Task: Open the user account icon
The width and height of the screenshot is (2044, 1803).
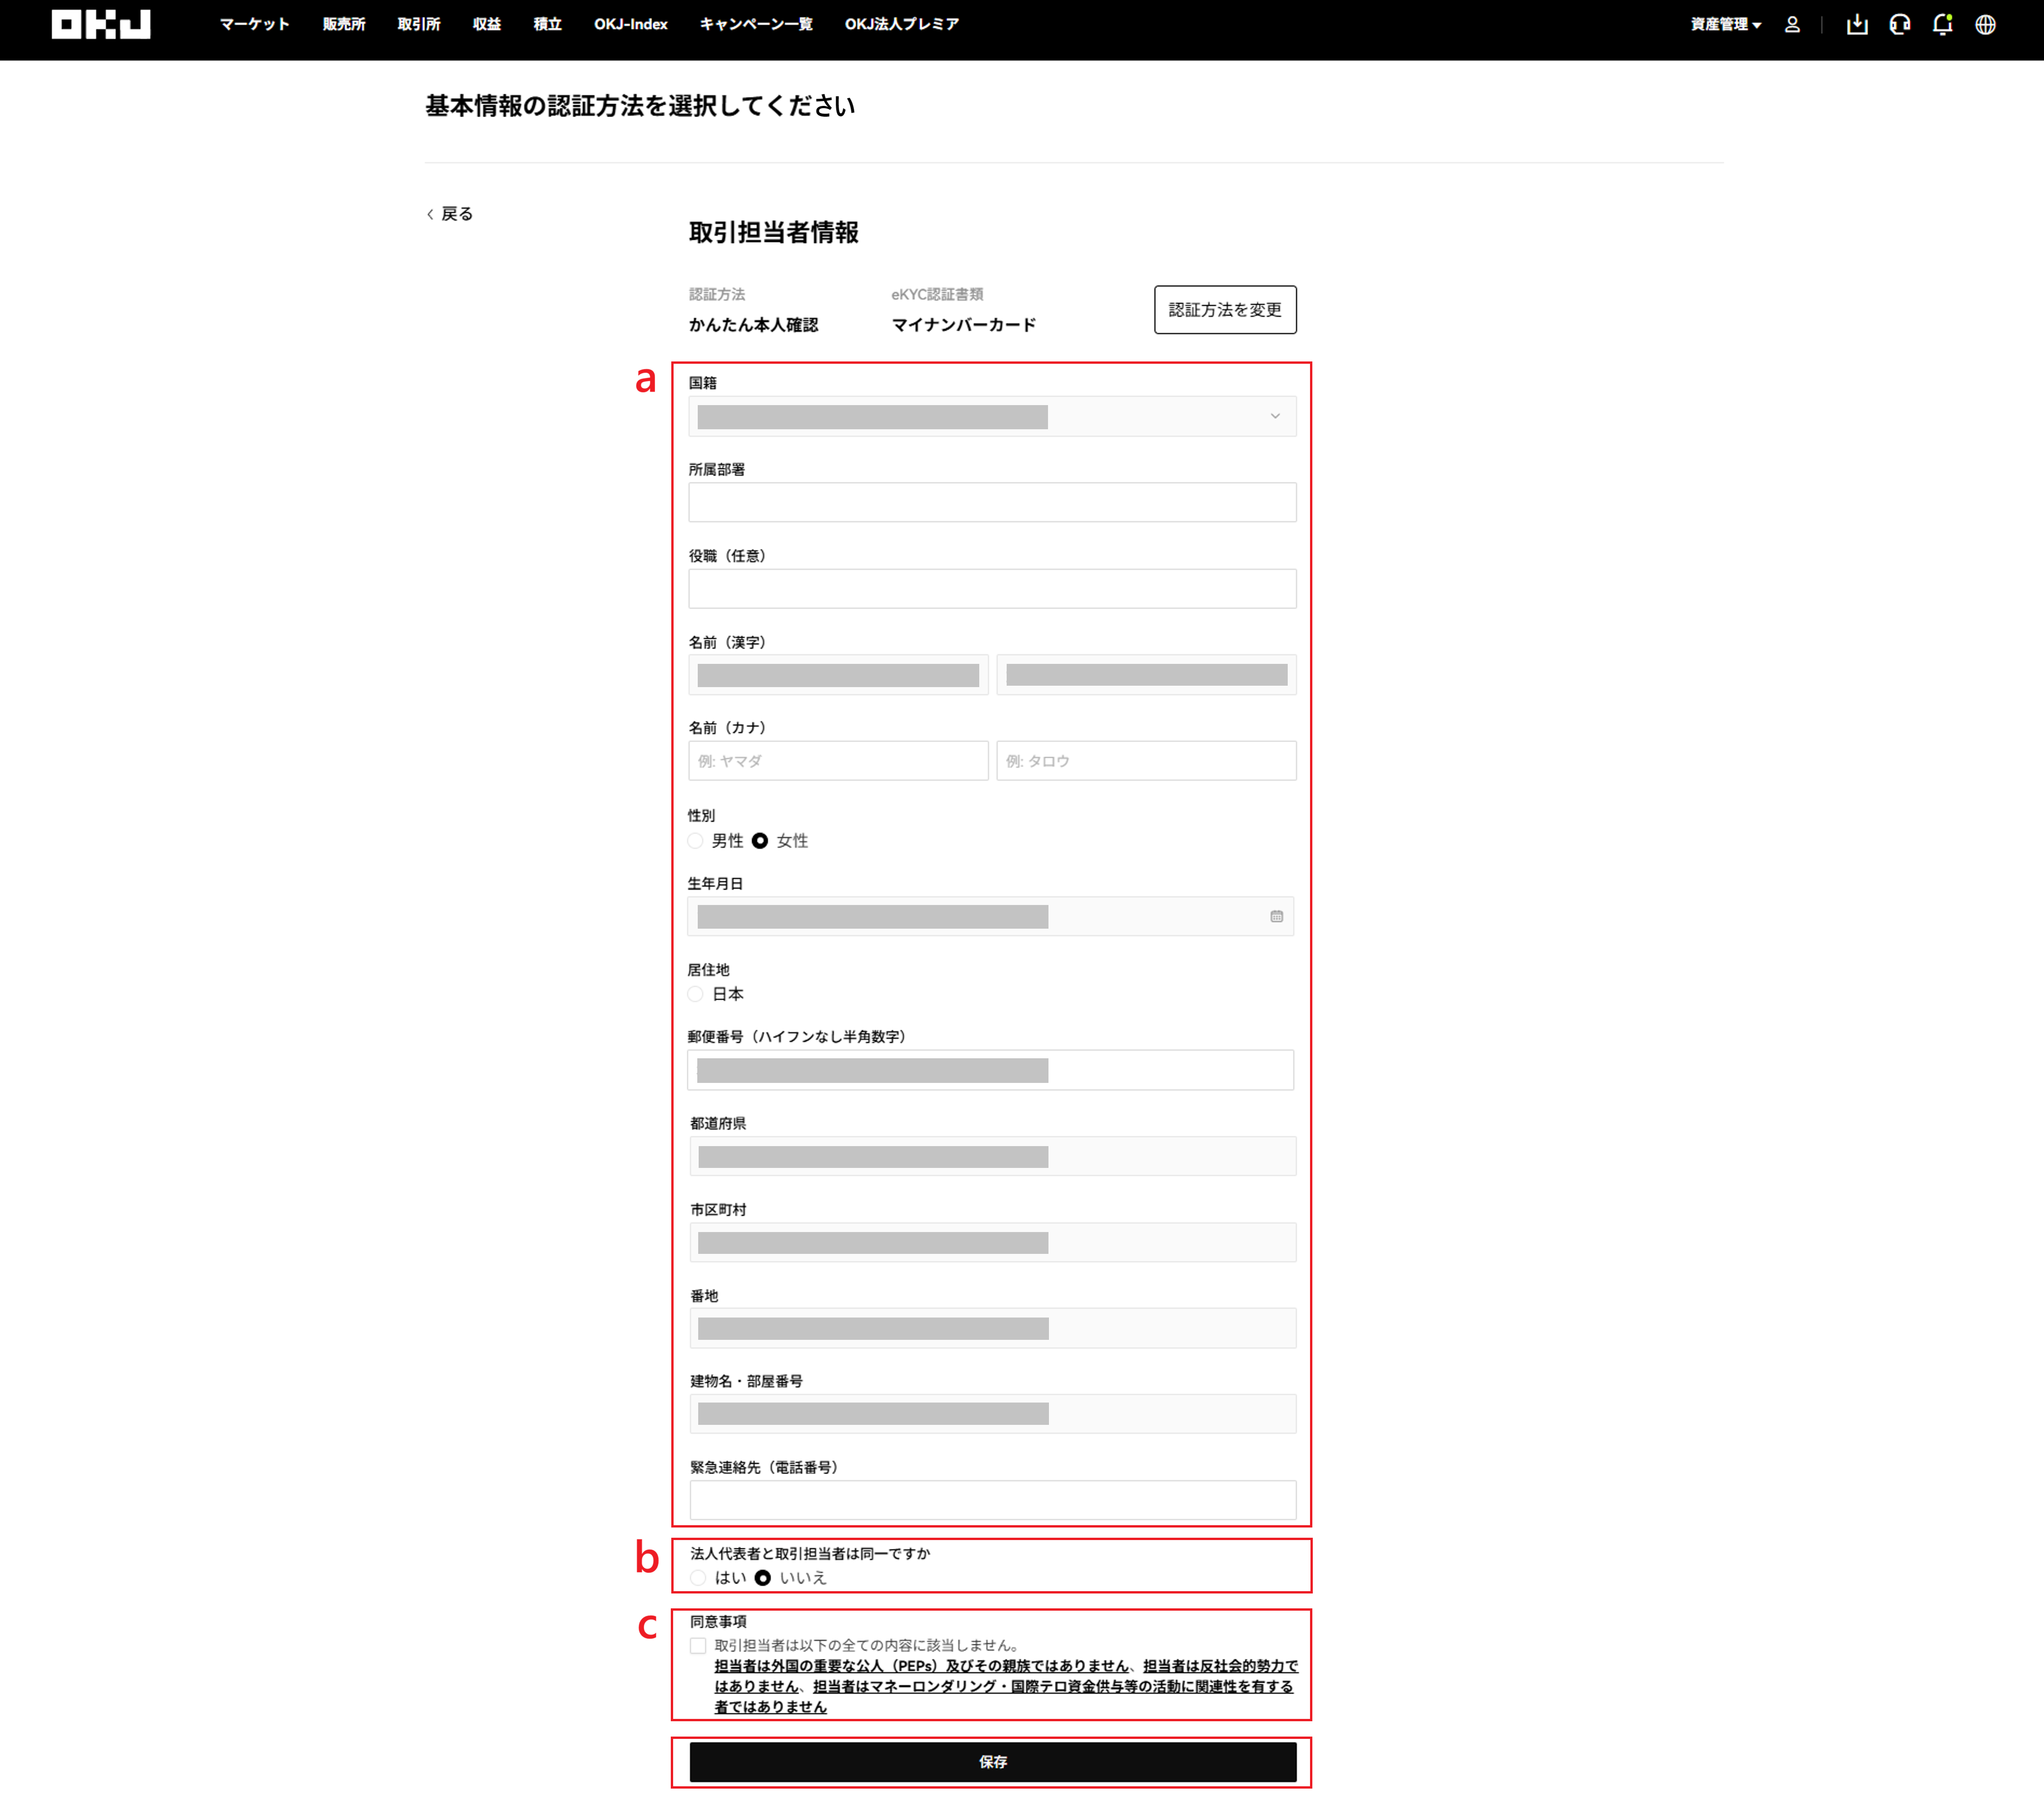Action: pos(1792,24)
